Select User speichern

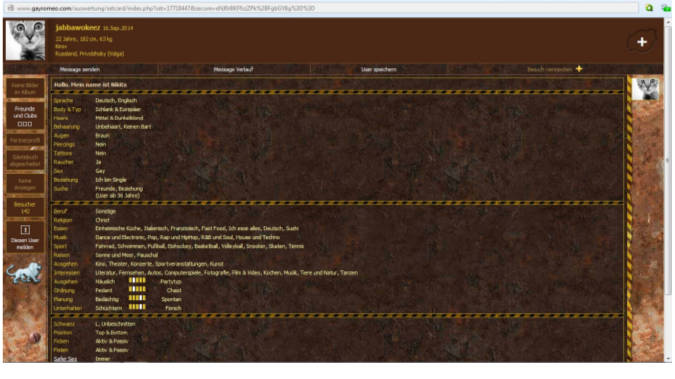(378, 69)
